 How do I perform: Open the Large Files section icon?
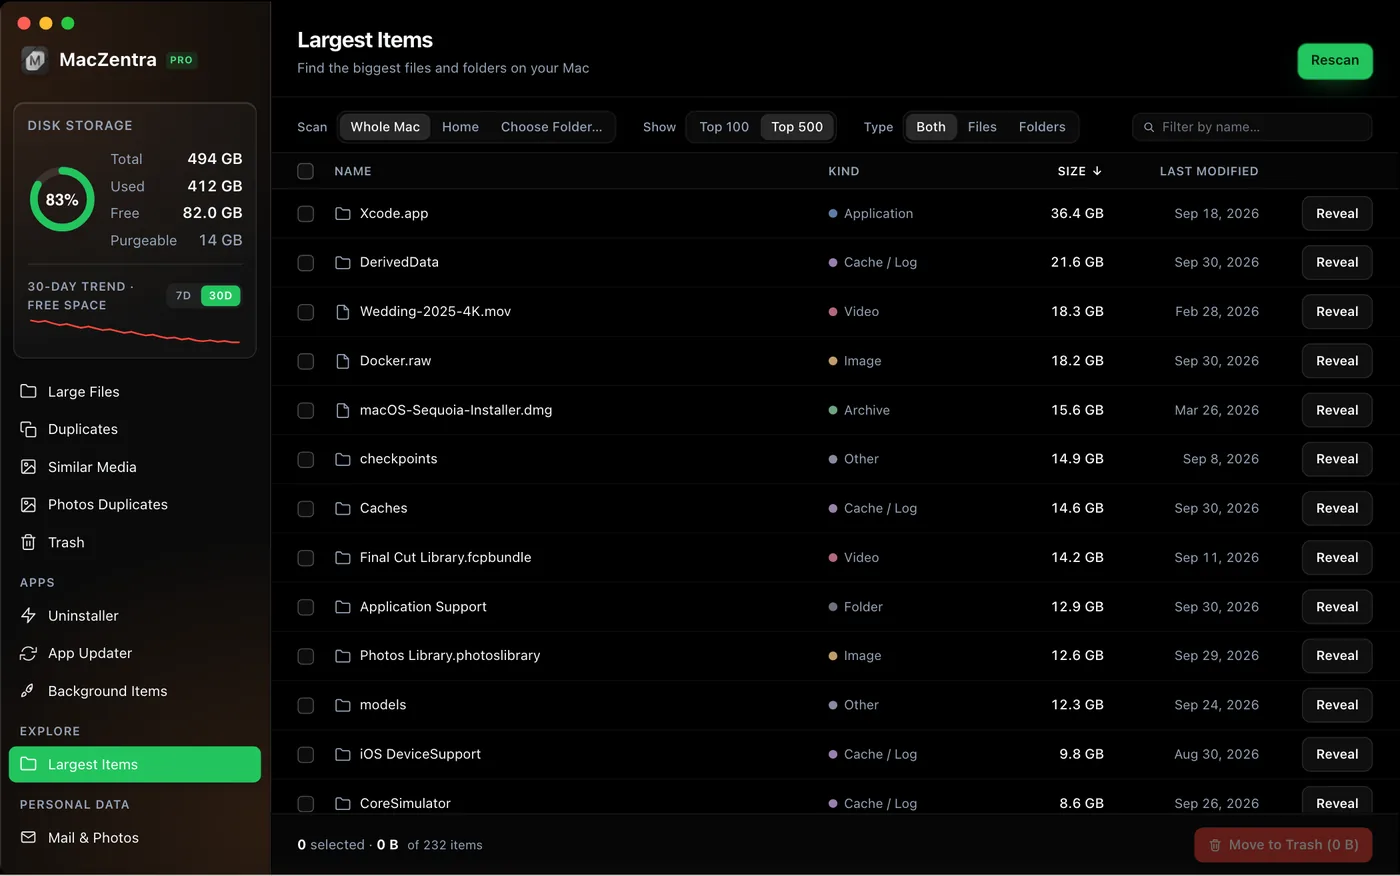[28, 391]
